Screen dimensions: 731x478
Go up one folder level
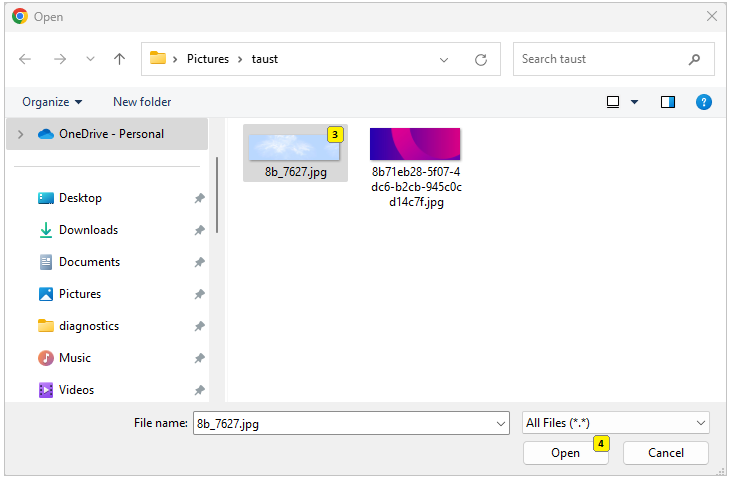[120, 59]
